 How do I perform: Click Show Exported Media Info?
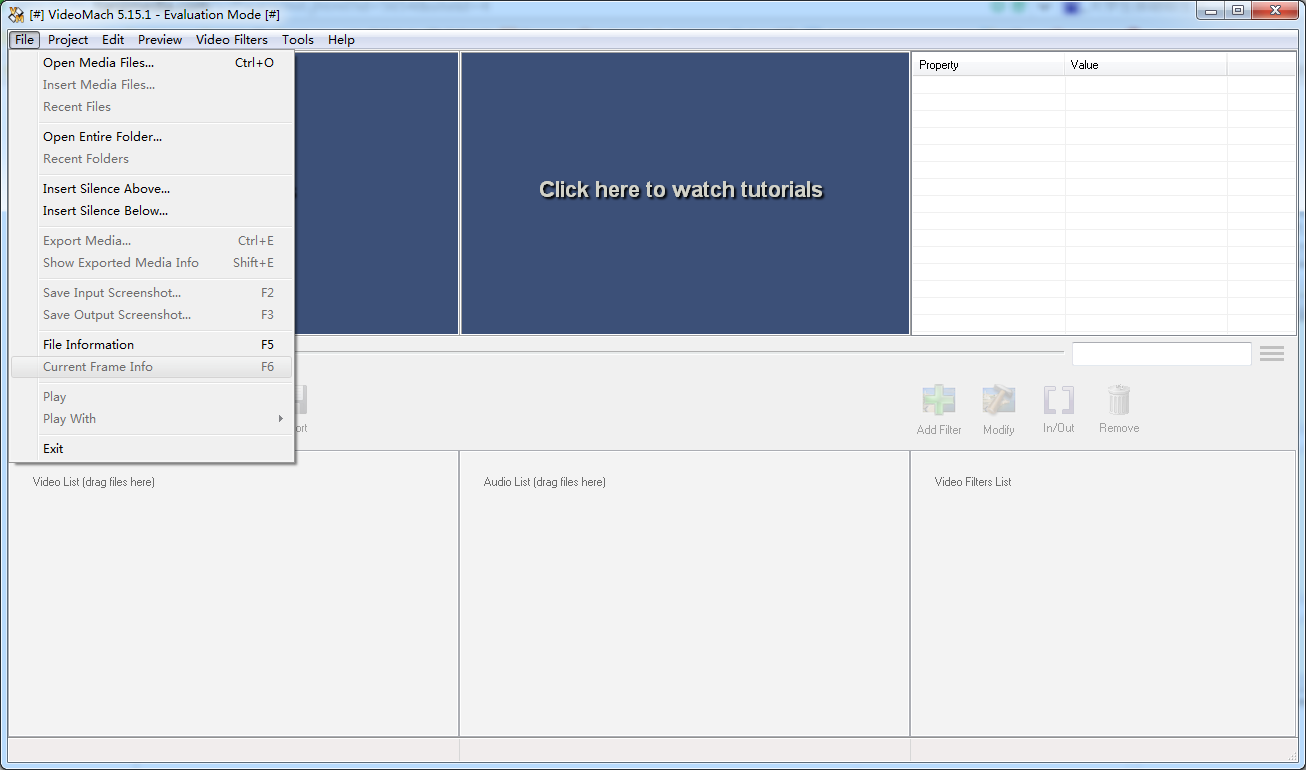click(152, 263)
